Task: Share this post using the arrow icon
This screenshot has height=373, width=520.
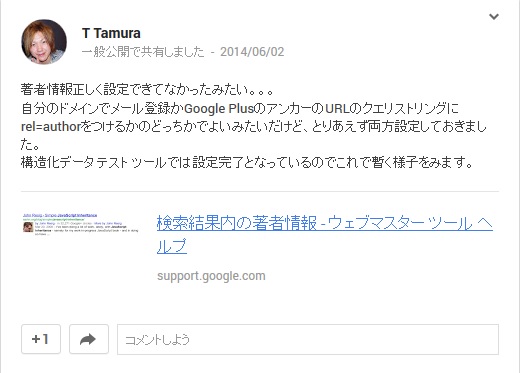Action: coord(89,339)
